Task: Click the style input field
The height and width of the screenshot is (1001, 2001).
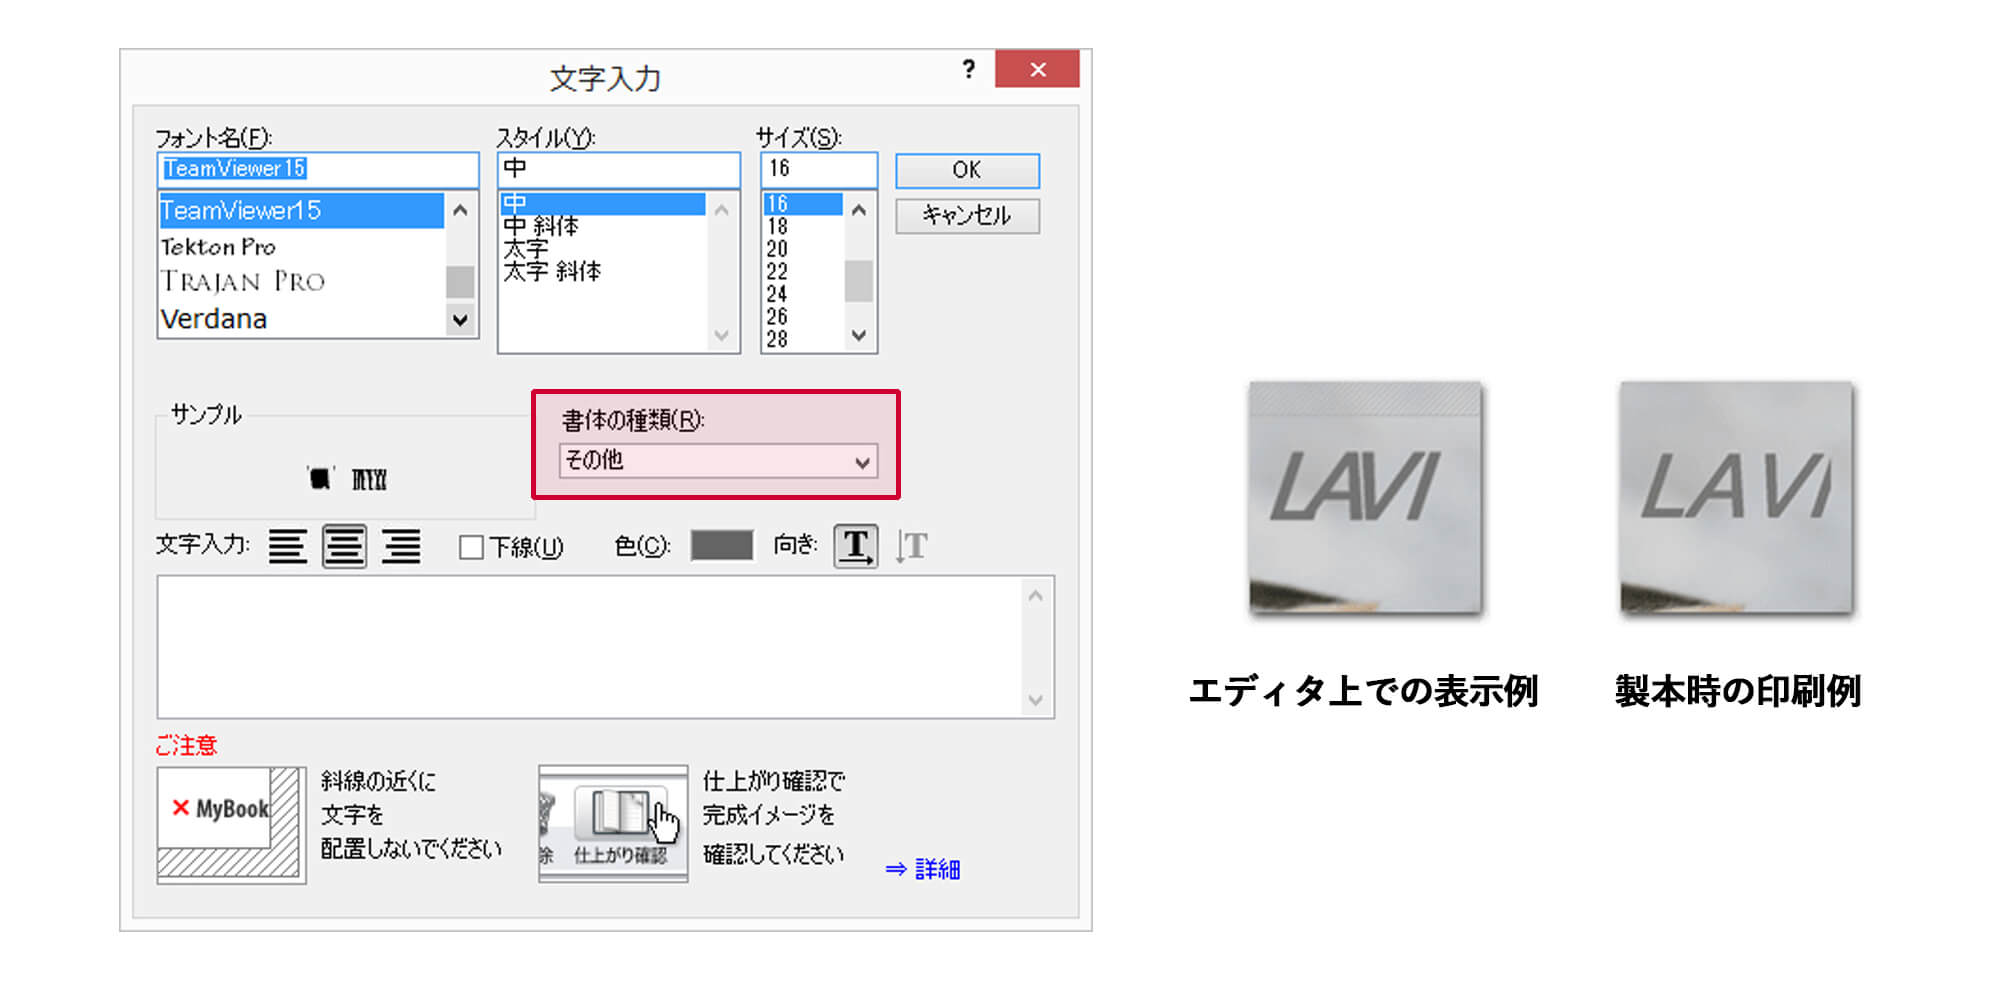Action: click(619, 169)
